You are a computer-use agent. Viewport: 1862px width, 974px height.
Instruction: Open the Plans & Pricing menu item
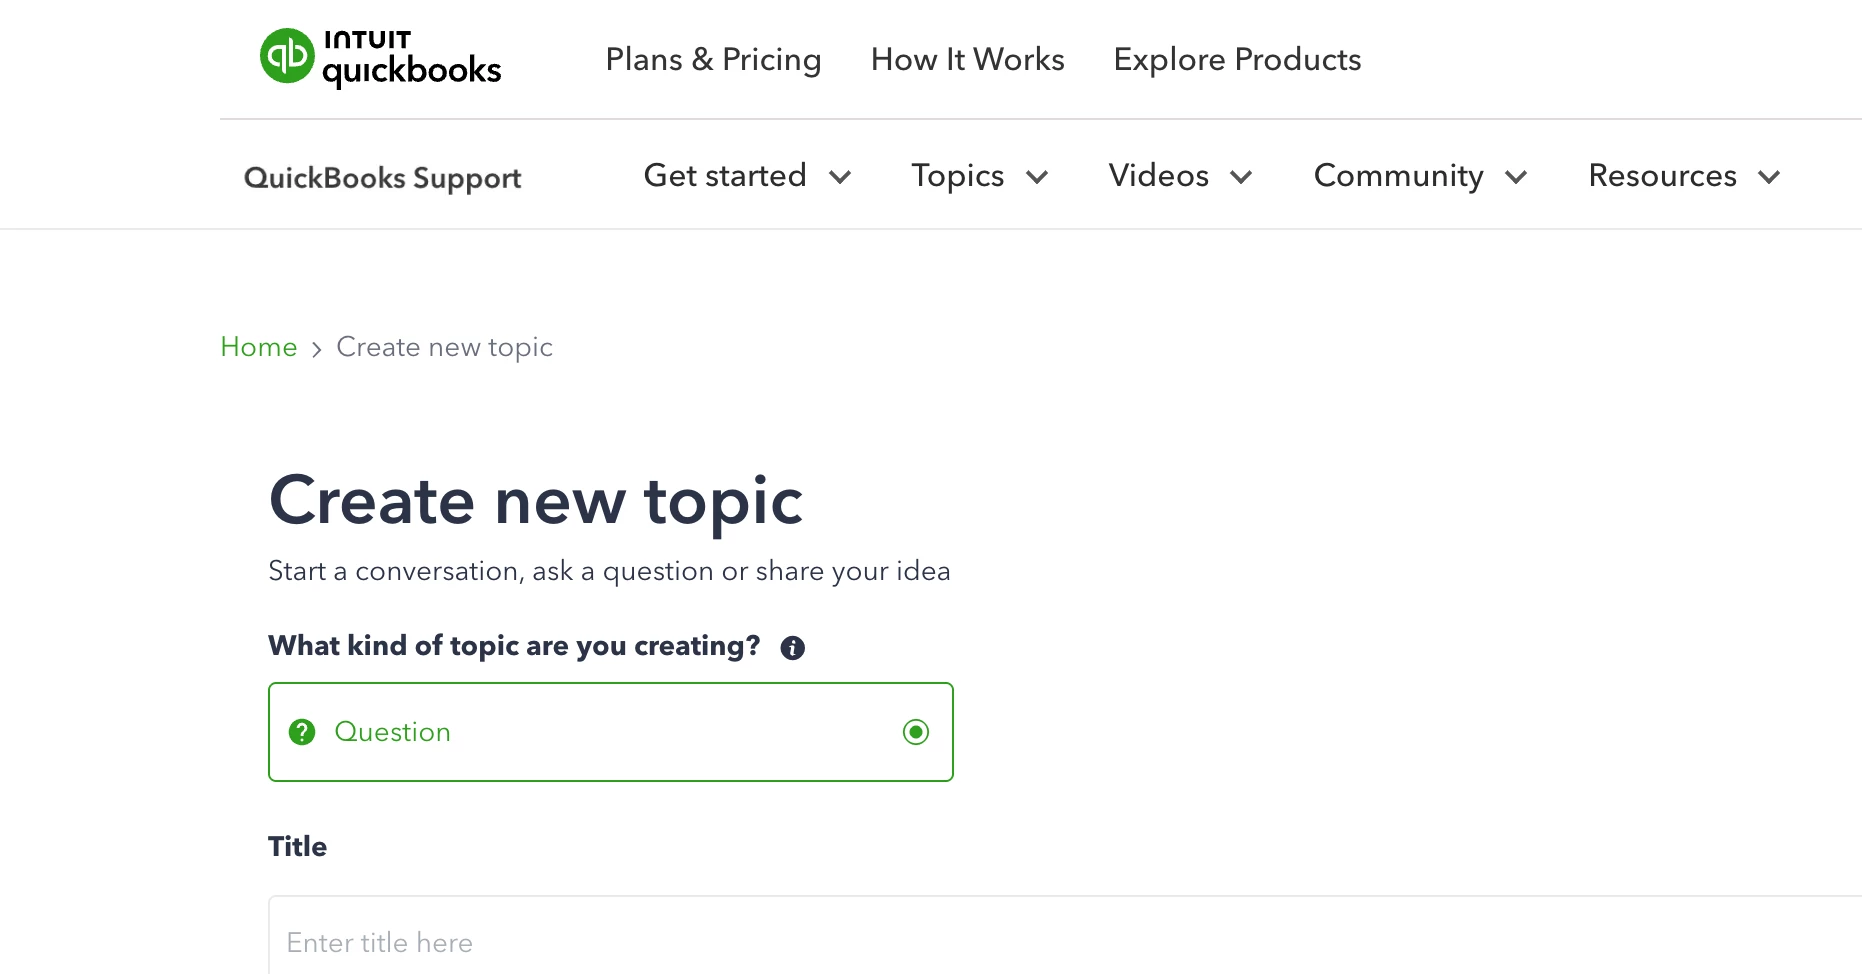pyautogui.click(x=713, y=59)
